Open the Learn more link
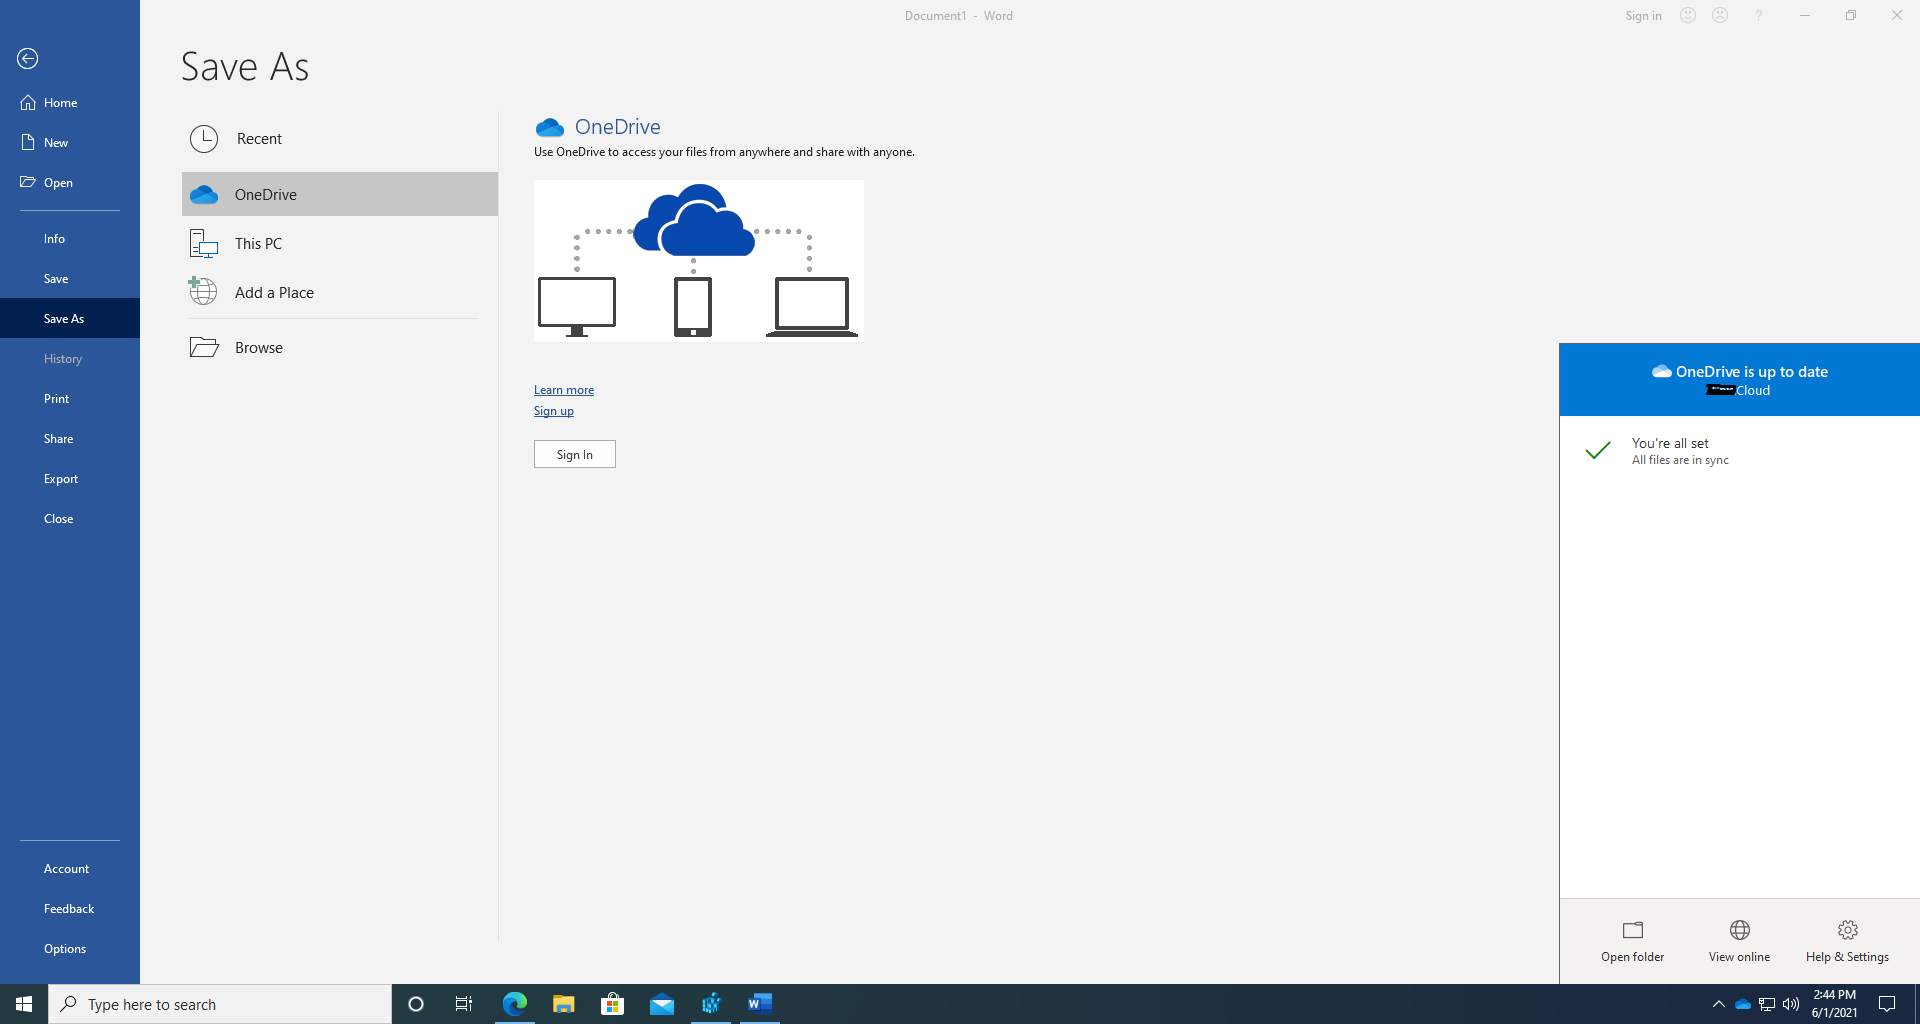The width and height of the screenshot is (1920, 1024). point(563,389)
